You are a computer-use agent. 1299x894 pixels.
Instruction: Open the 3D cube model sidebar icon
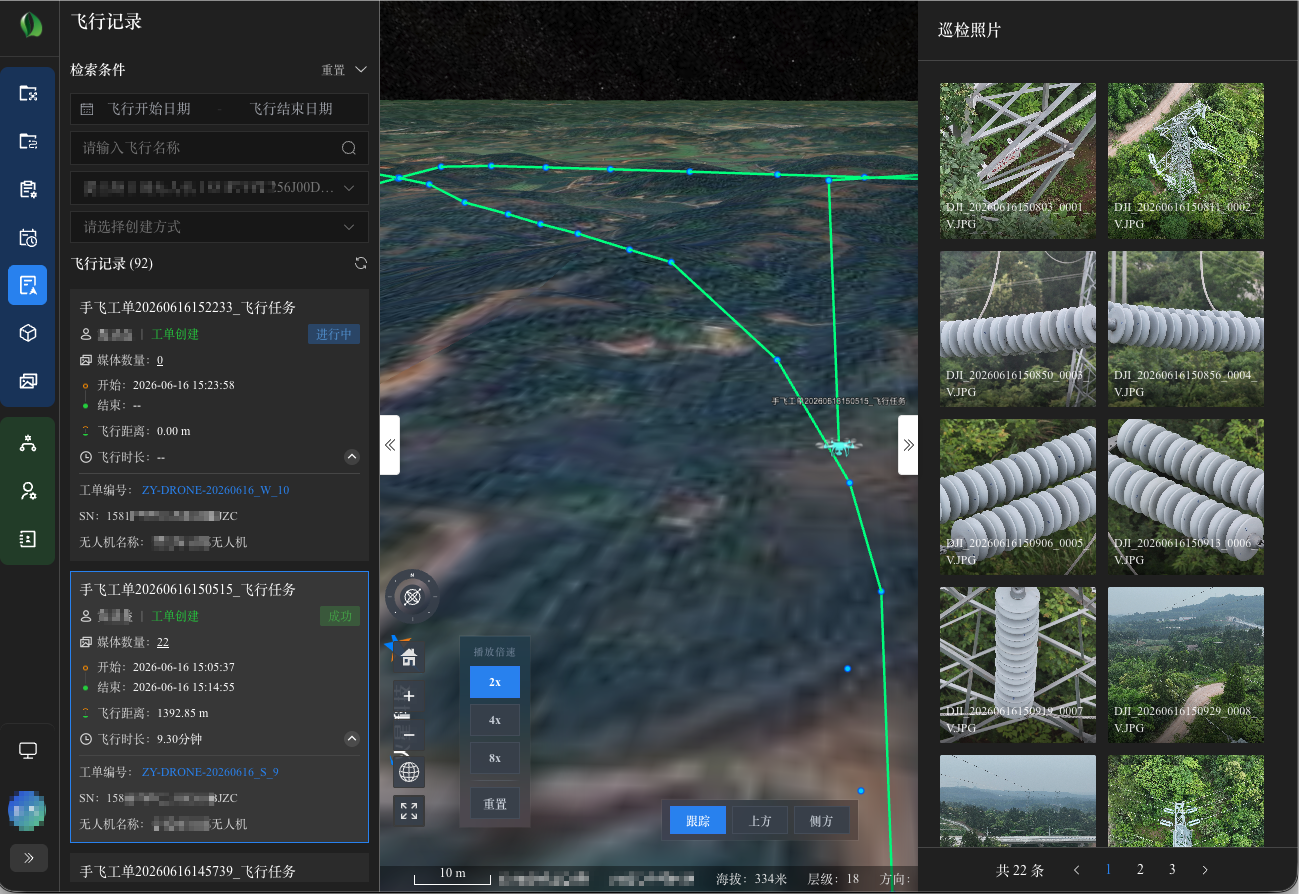tap(28, 333)
